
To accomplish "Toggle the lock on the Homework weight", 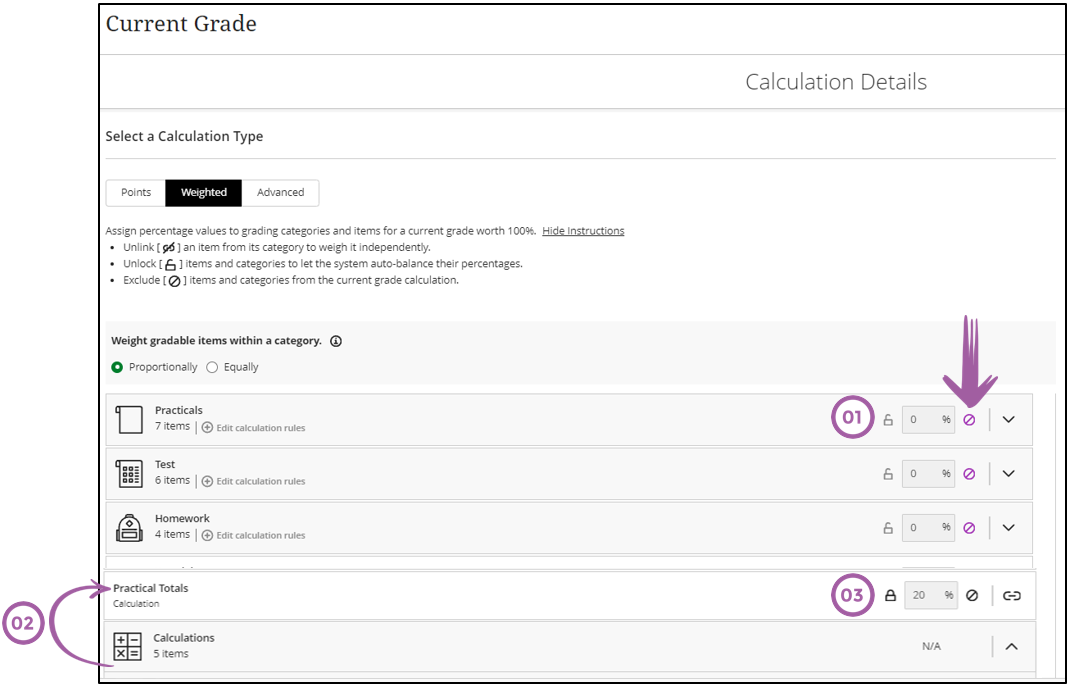I will 888,527.
